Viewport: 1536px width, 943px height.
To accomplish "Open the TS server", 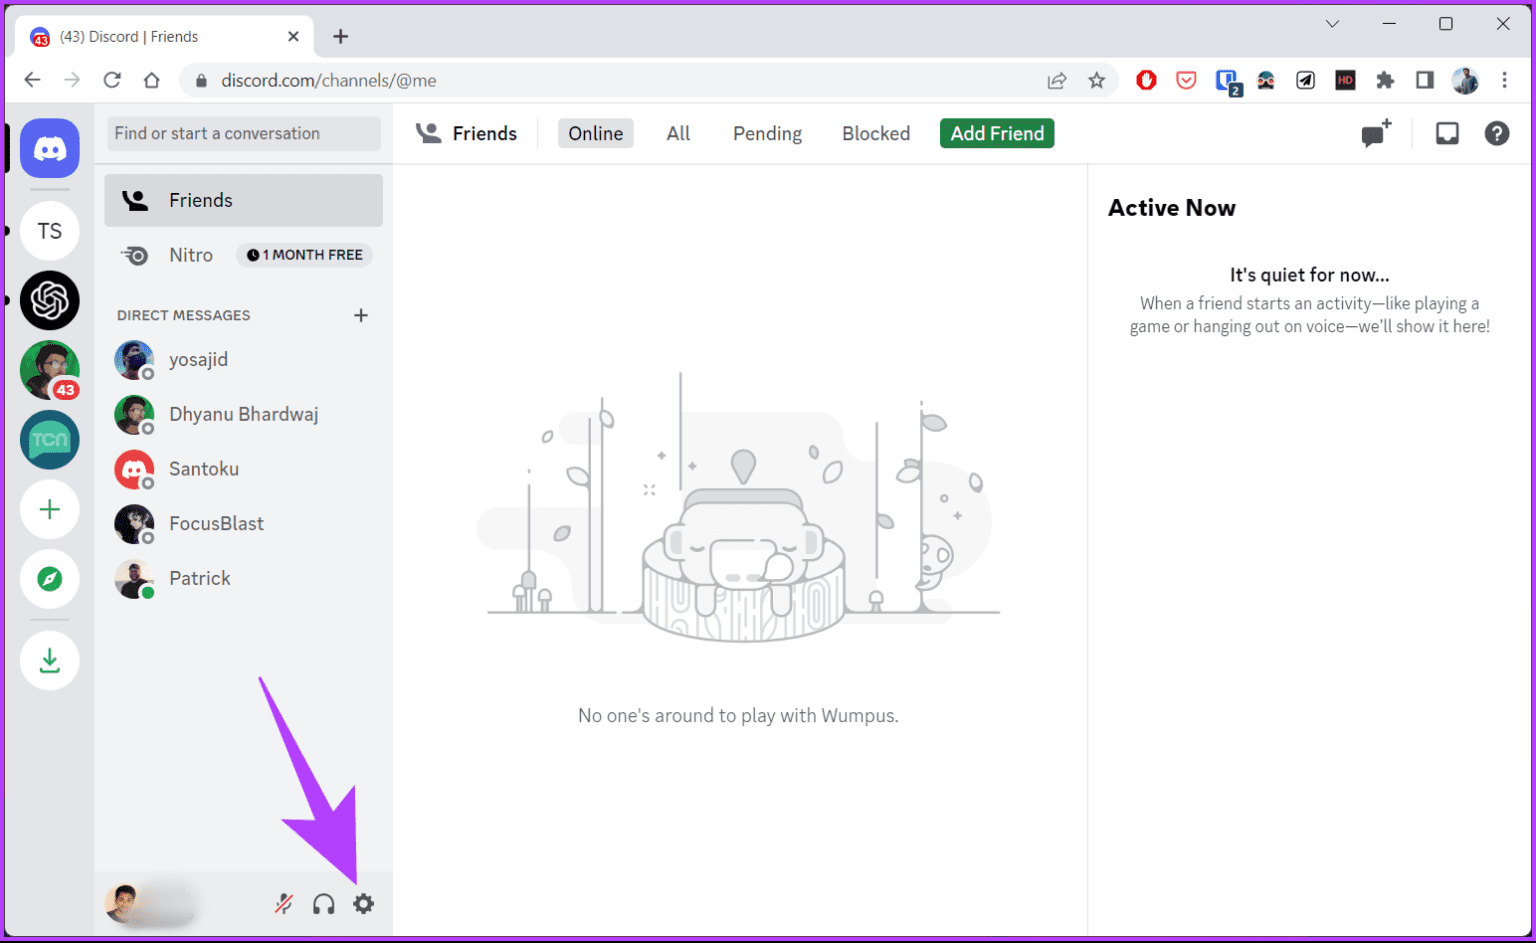I will pyautogui.click(x=50, y=231).
